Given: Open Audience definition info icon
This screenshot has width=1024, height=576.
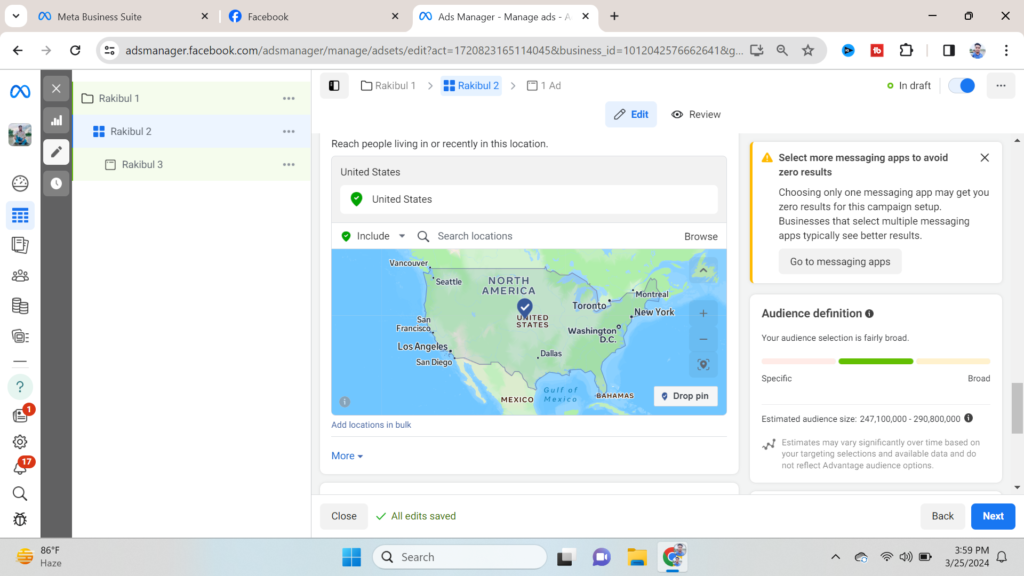Looking at the screenshot, I should click(x=869, y=314).
